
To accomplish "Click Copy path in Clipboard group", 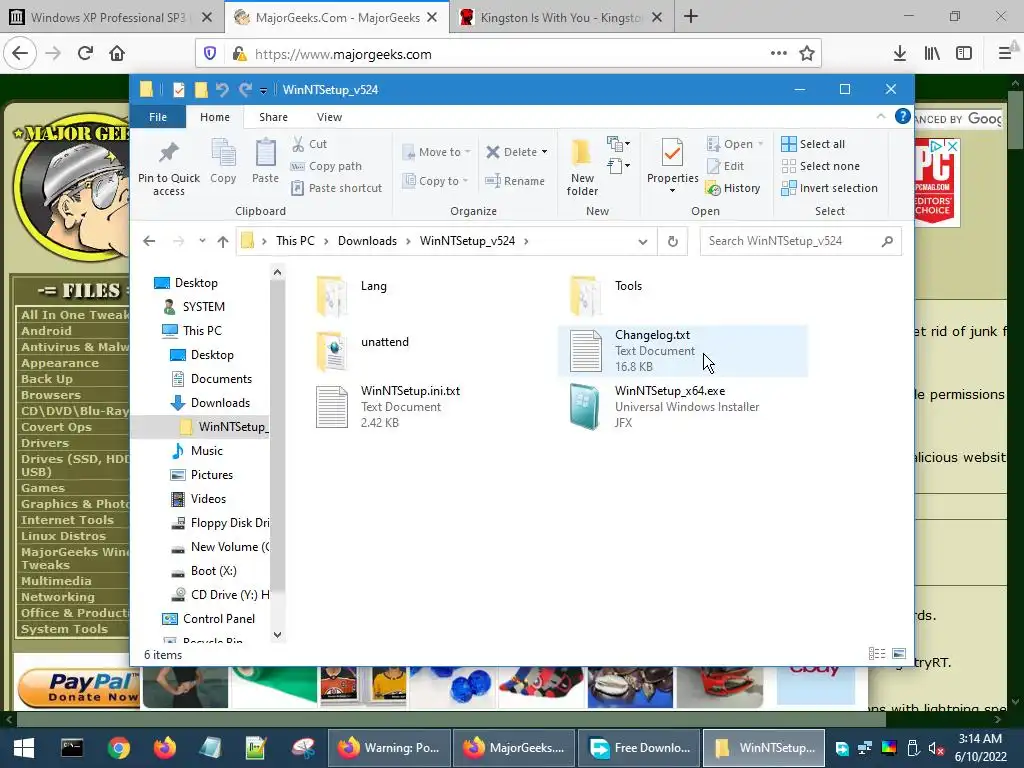I will point(326,166).
